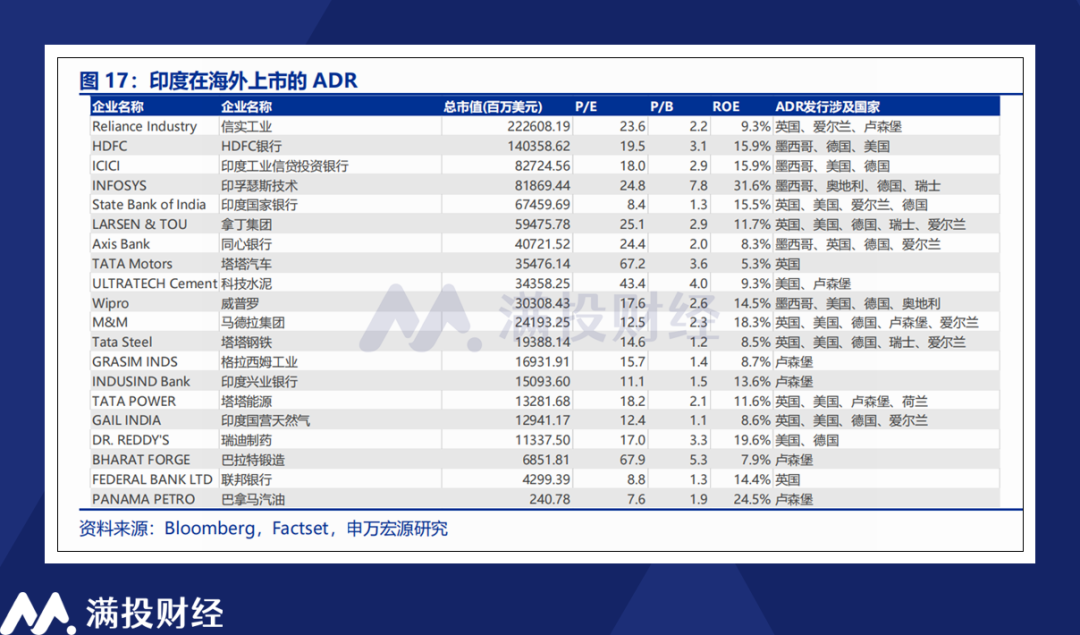Click countries 英国、爱尔兰、卢森堡 in Reliance row
Viewport: 1080px width, 635px height.
[838, 127]
